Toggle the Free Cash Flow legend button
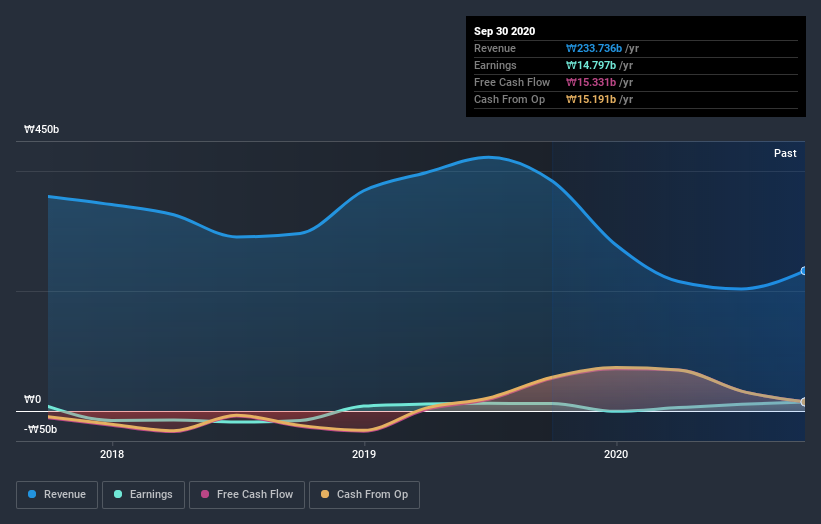Screen dimensions: 821x524 (247, 495)
